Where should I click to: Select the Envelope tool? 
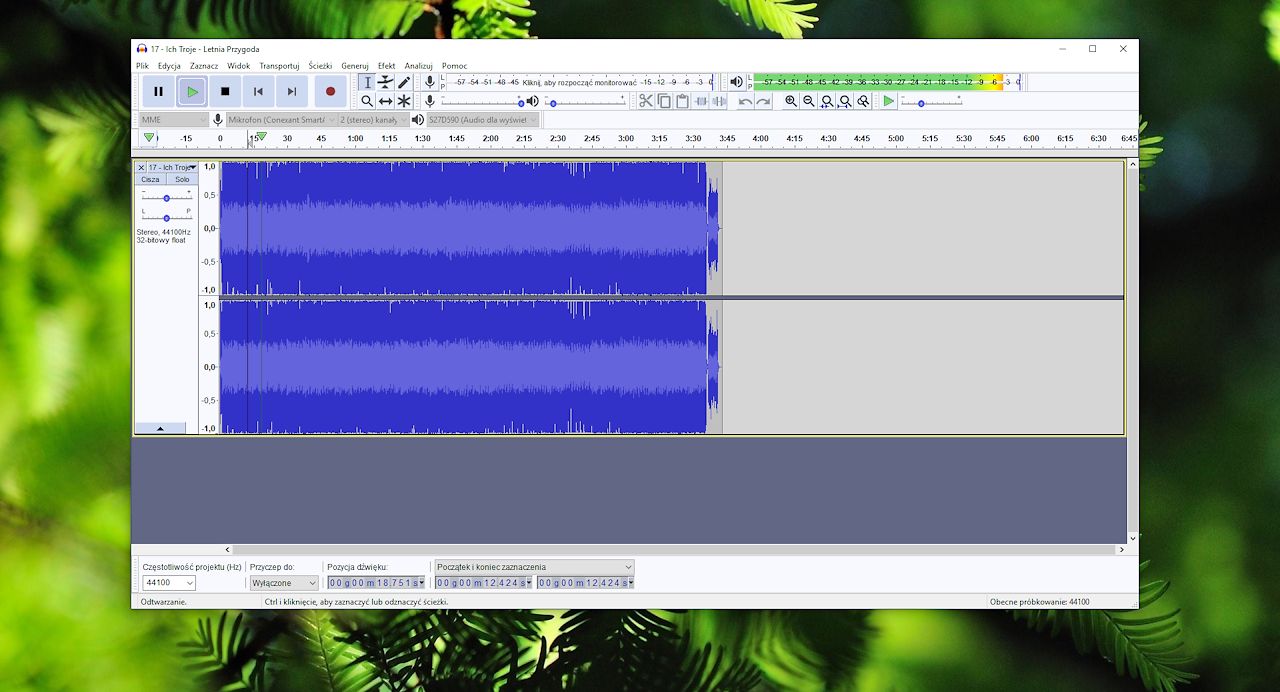[x=385, y=82]
